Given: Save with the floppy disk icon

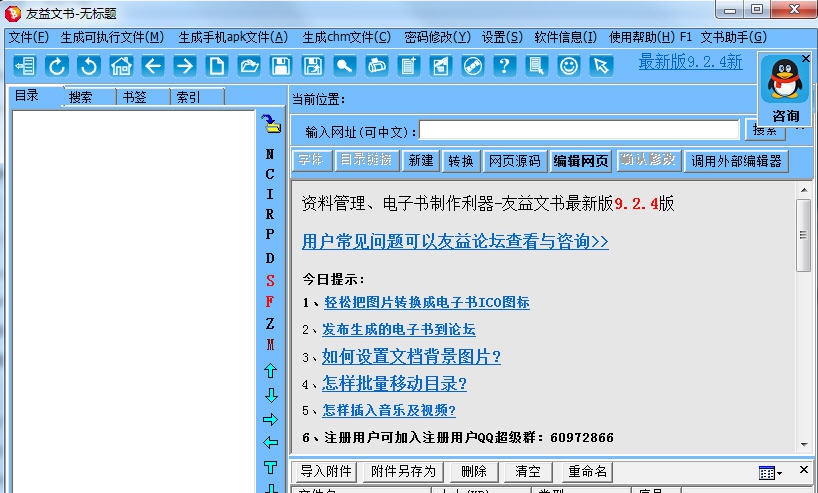Looking at the screenshot, I should click(281, 66).
